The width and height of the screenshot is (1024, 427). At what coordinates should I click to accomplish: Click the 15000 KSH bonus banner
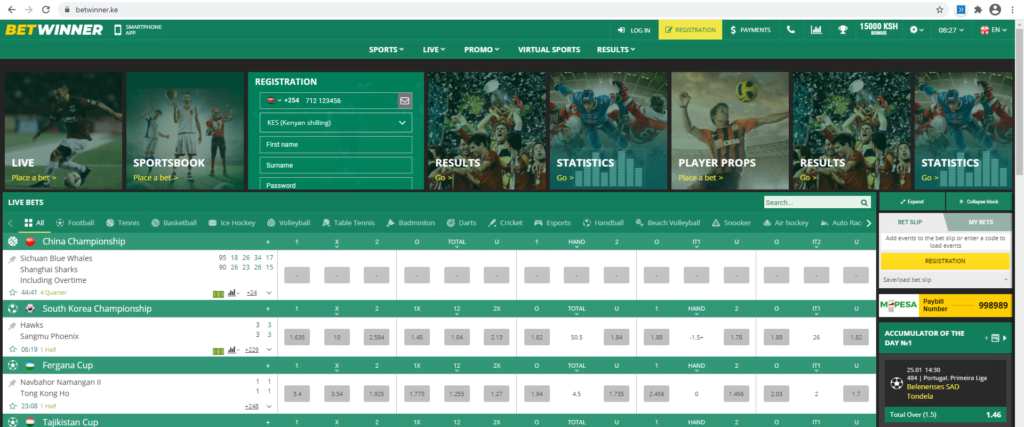coord(878,29)
